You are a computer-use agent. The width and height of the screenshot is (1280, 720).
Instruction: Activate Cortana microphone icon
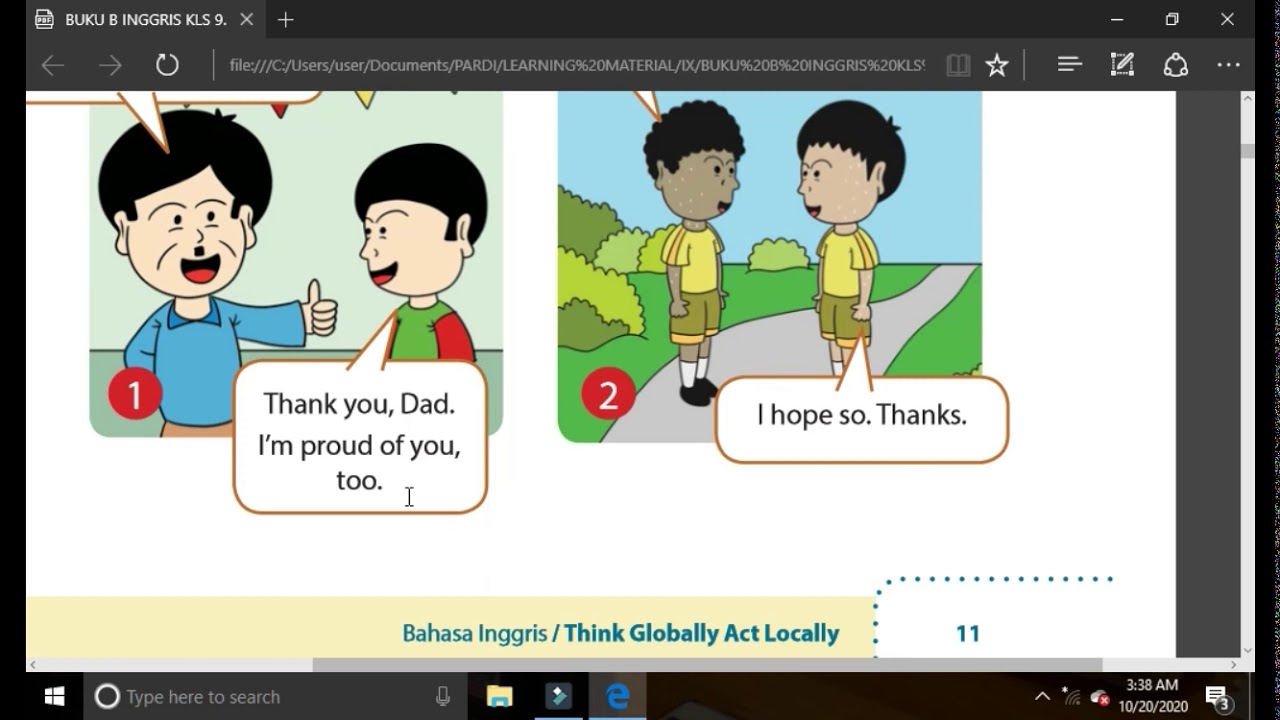443,697
